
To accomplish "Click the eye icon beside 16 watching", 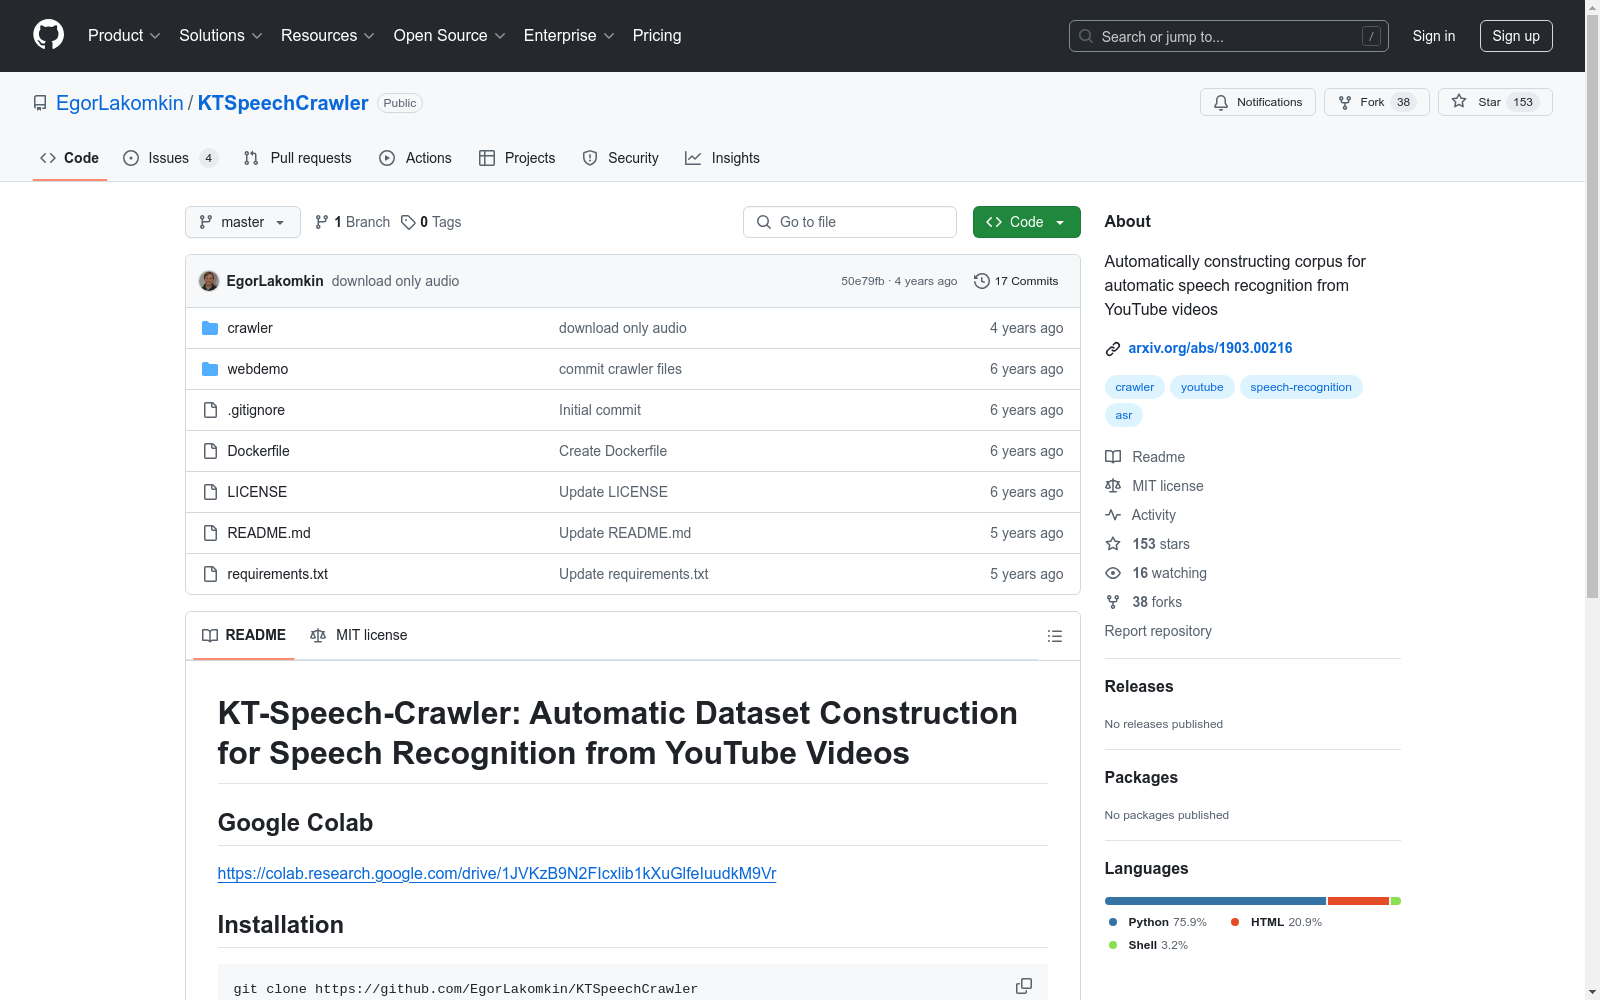I will pyautogui.click(x=1113, y=573).
